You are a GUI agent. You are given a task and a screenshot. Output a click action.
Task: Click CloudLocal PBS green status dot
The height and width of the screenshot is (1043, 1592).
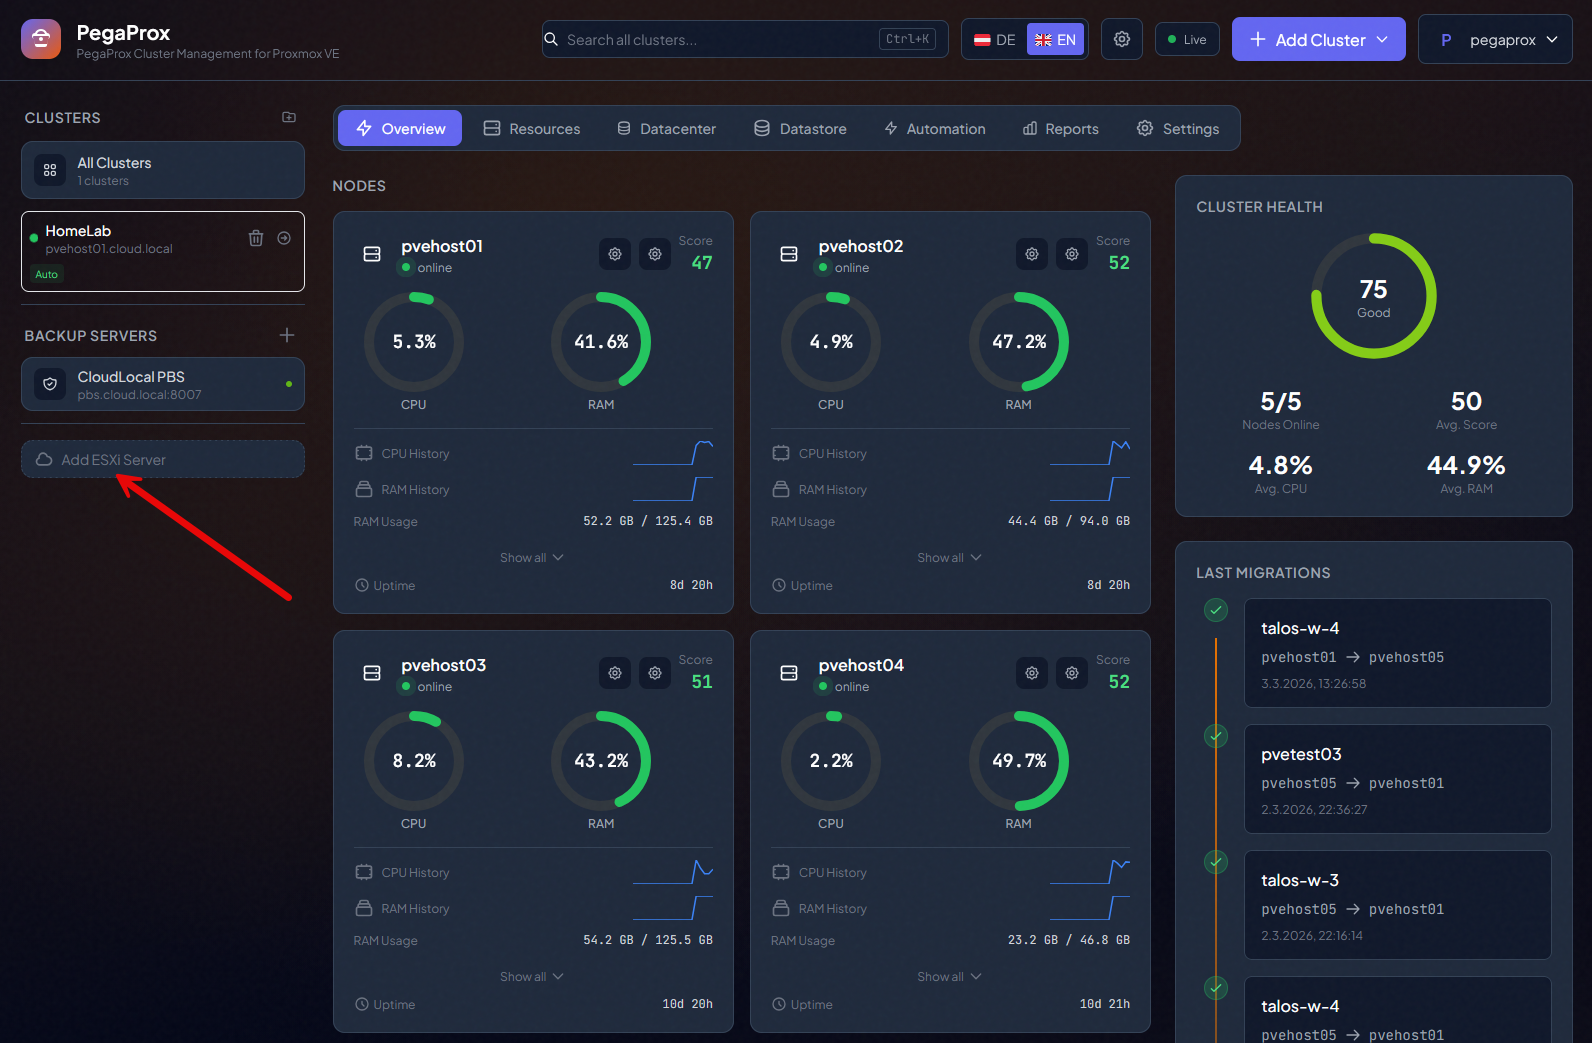289,384
